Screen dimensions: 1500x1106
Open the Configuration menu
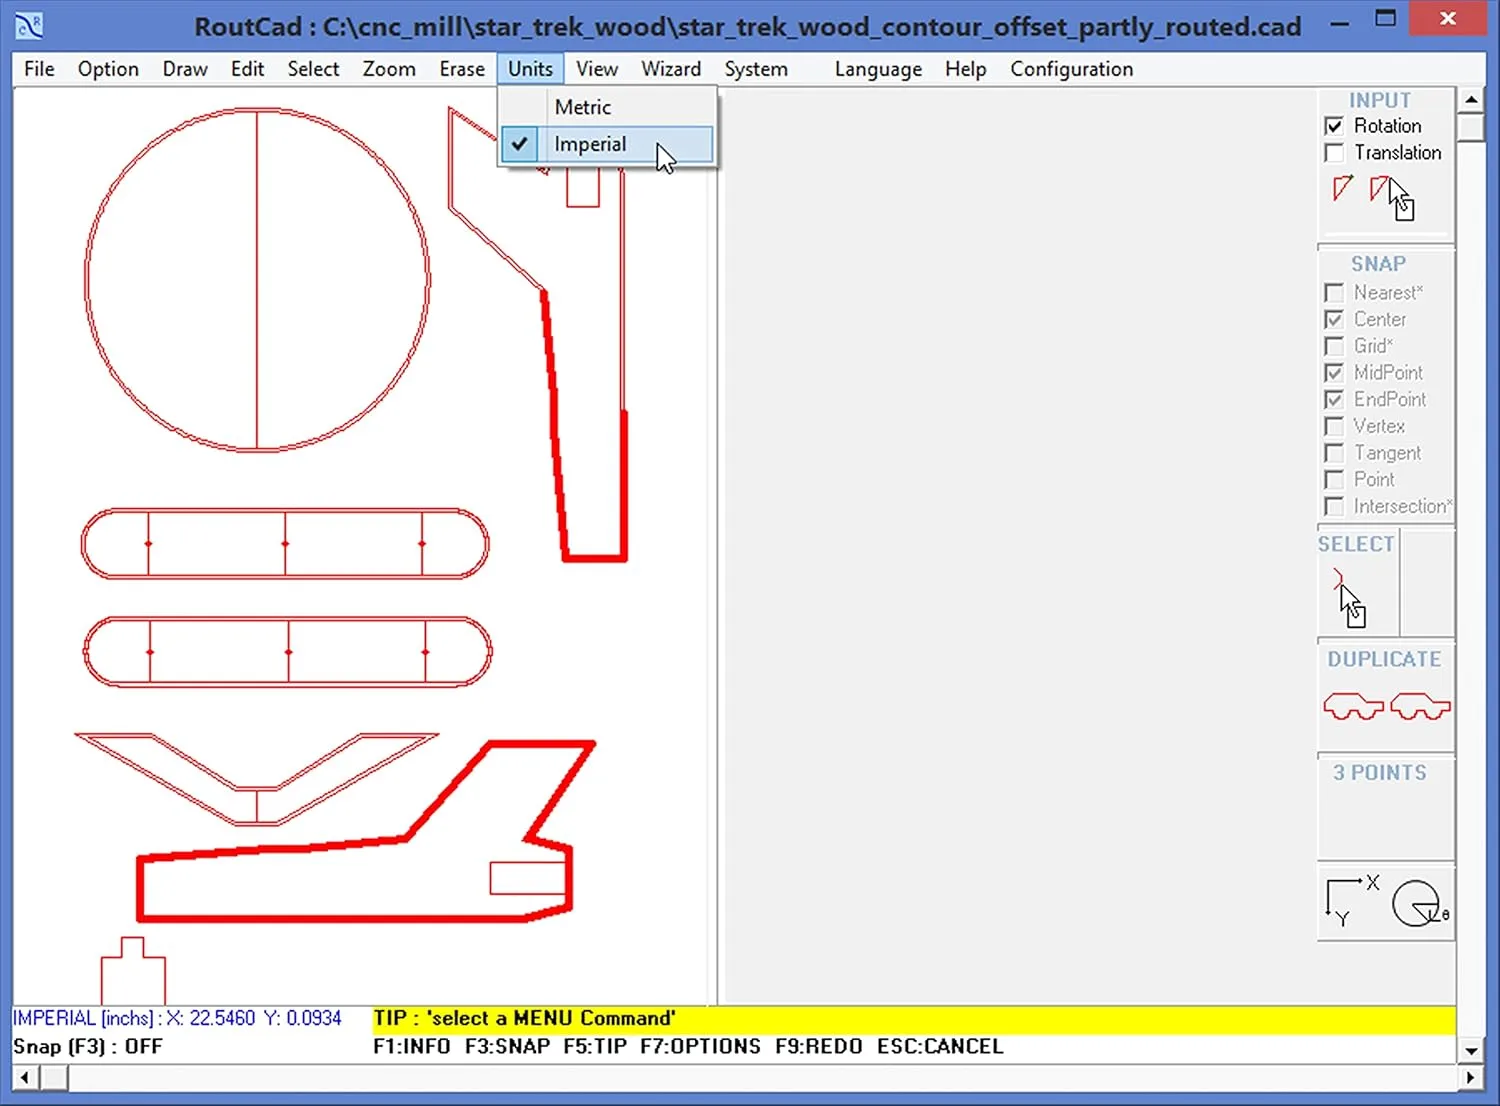(1071, 68)
